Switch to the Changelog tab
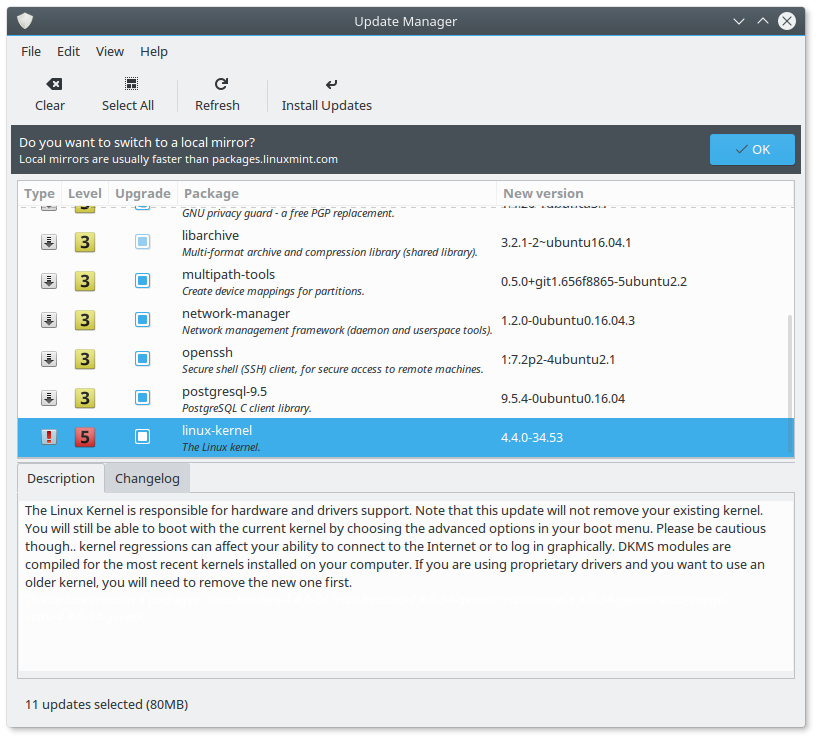This screenshot has width=818, height=740. (x=147, y=478)
